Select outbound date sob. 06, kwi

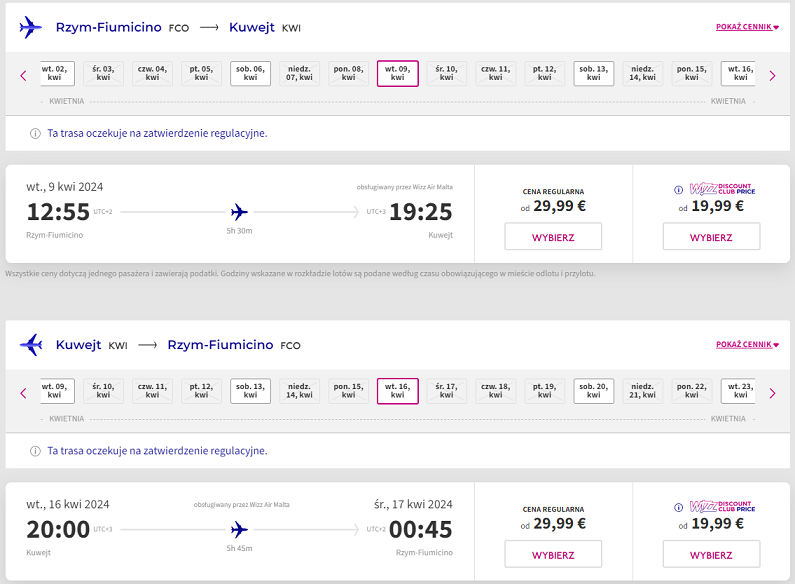pyautogui.click(x=250, y=74)
